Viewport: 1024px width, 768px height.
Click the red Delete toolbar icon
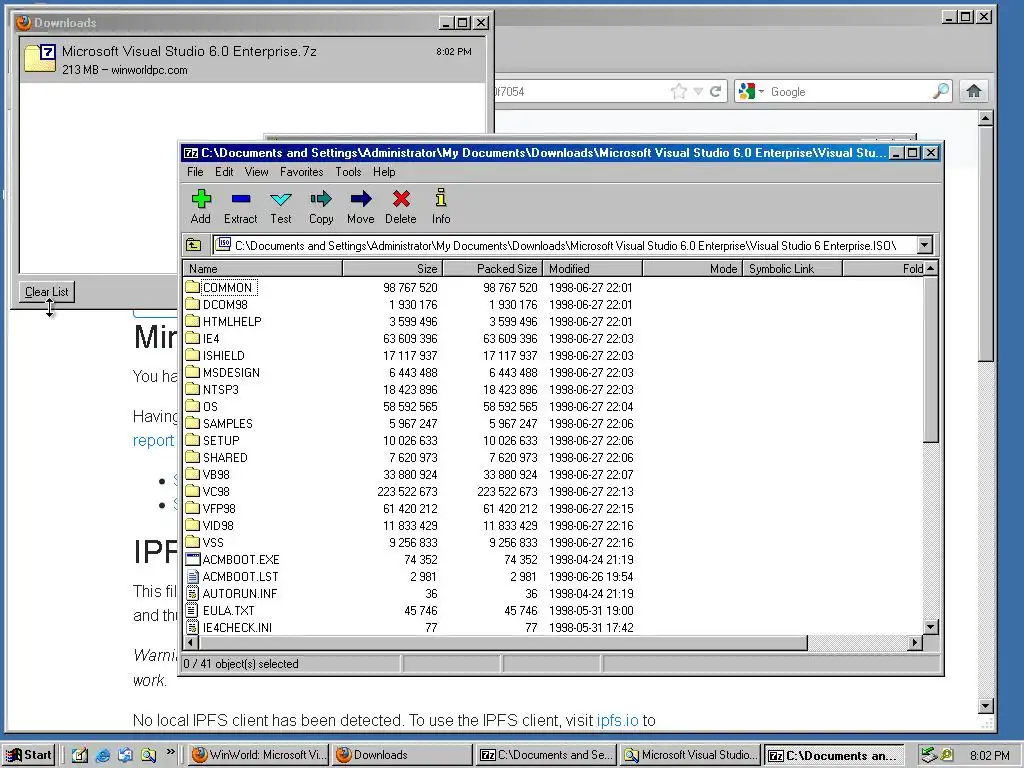click(x=401, y=199)
